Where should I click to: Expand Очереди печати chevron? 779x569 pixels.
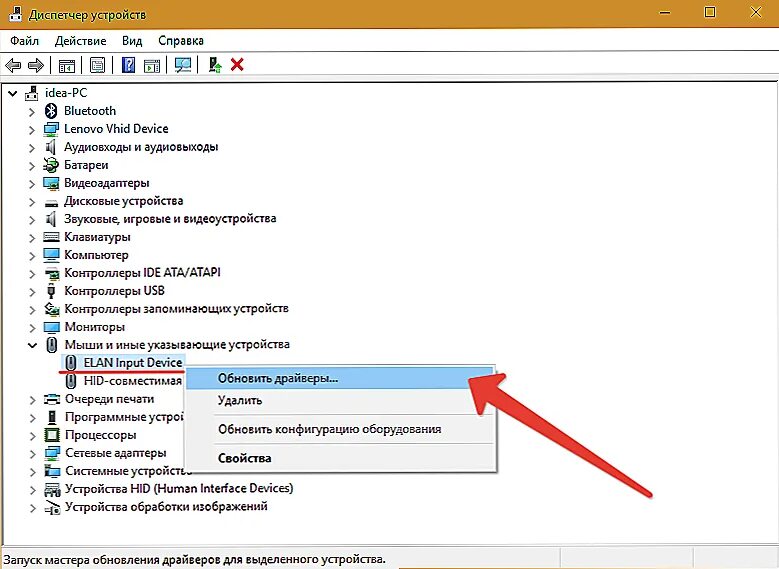[32, 400]
